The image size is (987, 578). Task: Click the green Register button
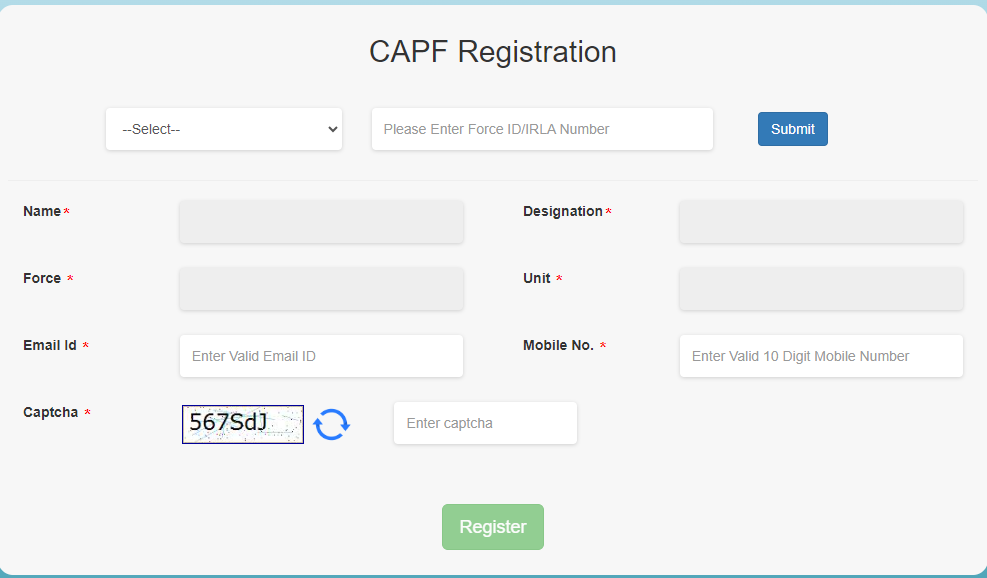493,527
